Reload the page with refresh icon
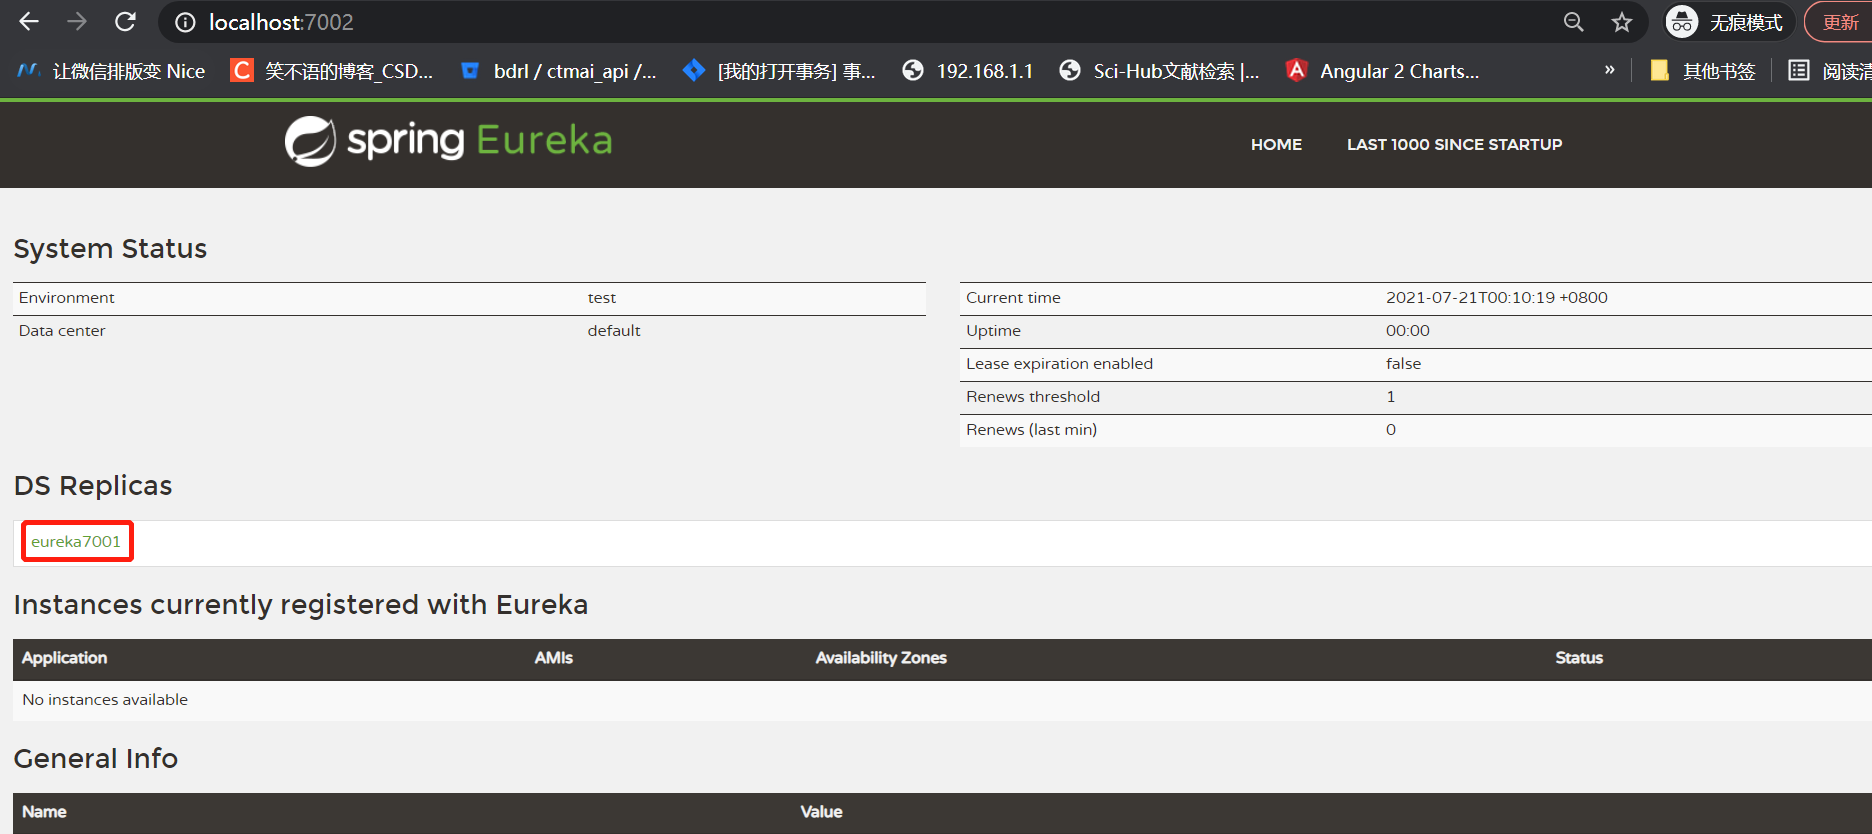The width and height of the screenshot is (1872, 834). (x=125, y=22)
